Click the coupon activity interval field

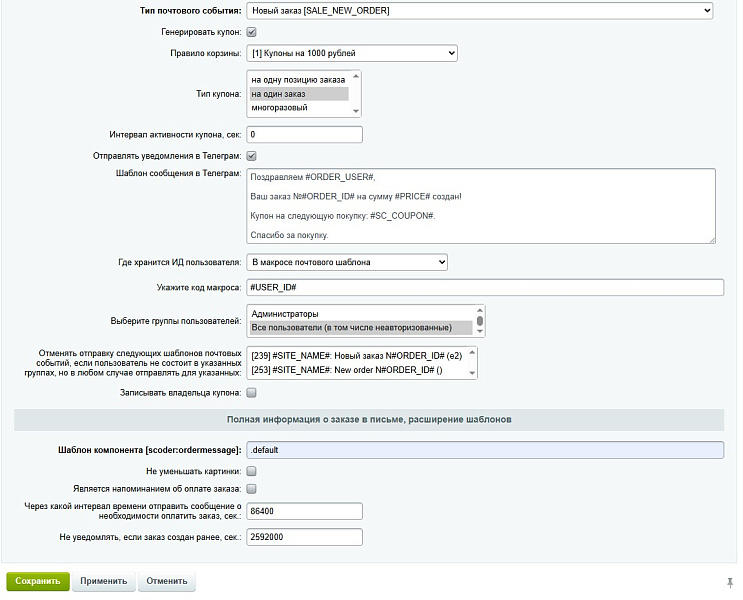[304, 135]
